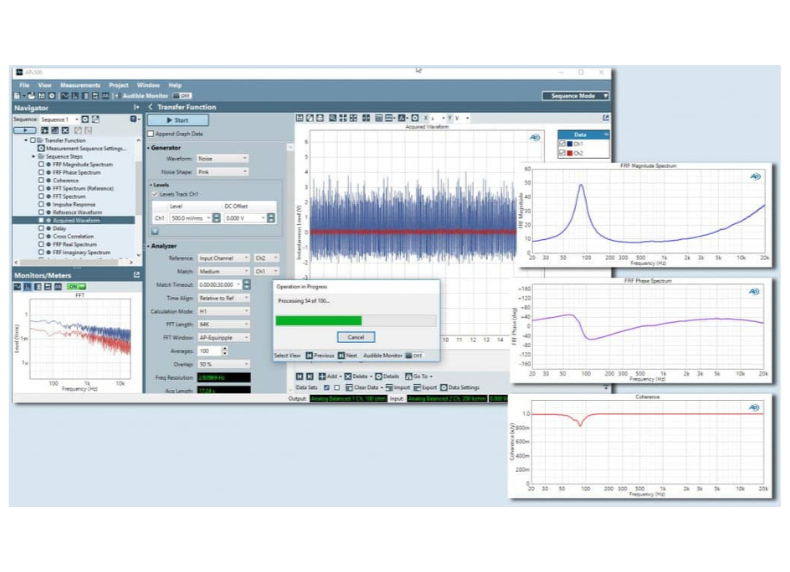The height and width of the screenshot is (572, 790).
Task: Open the Reference Input Channel dropdown
Action: tap(224, 258)
